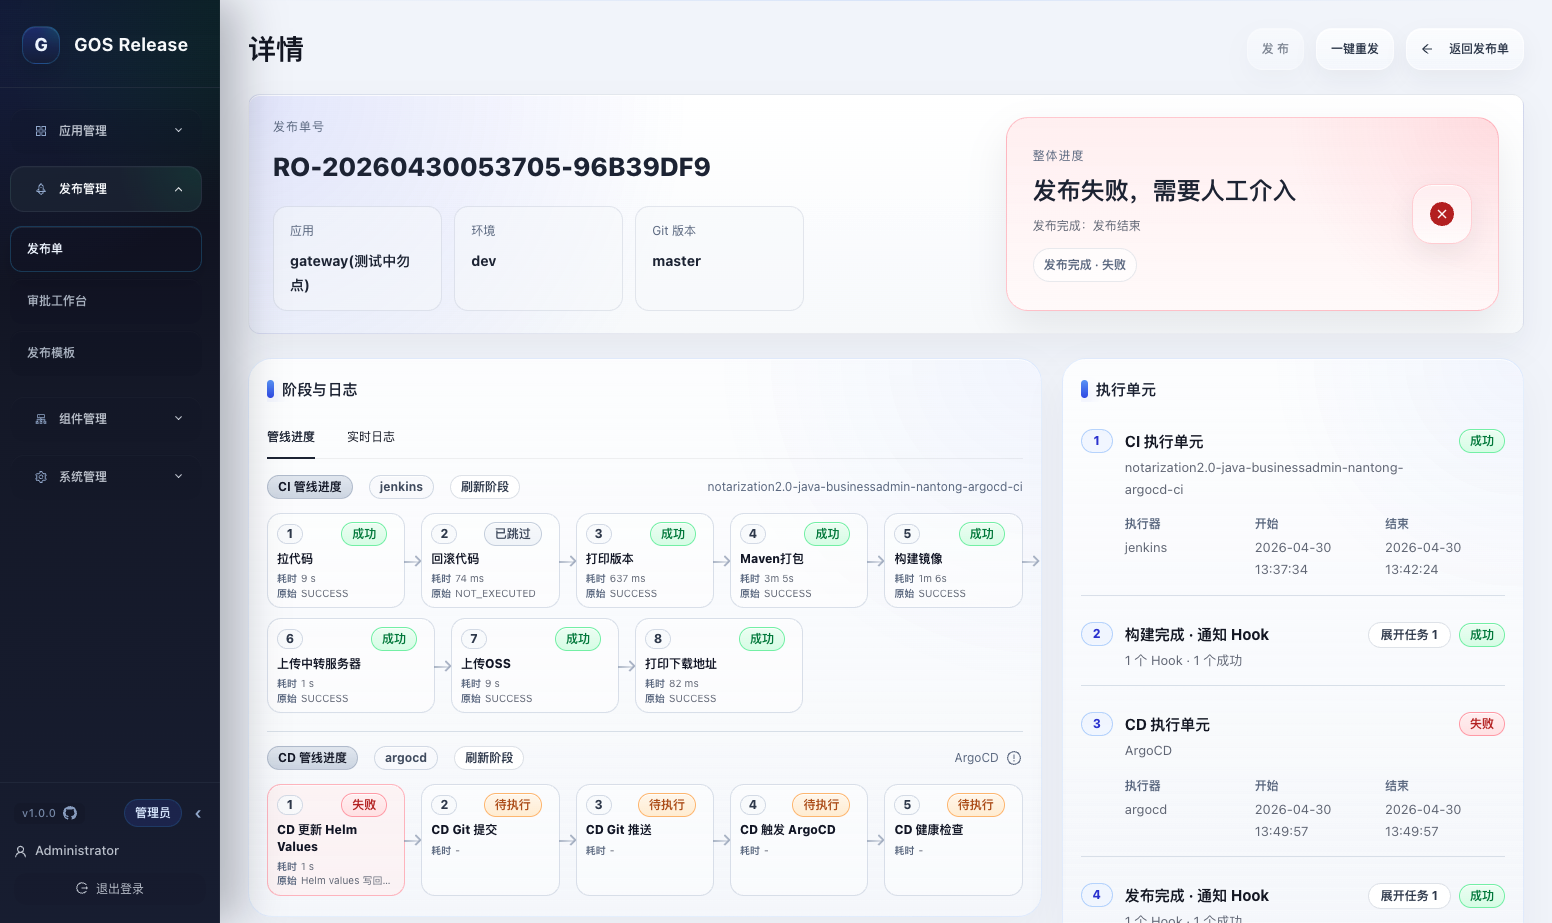Click 刷新阶段 in CI 管线进度 row
Screen dimensions: 1552x923
pos(485,487)
